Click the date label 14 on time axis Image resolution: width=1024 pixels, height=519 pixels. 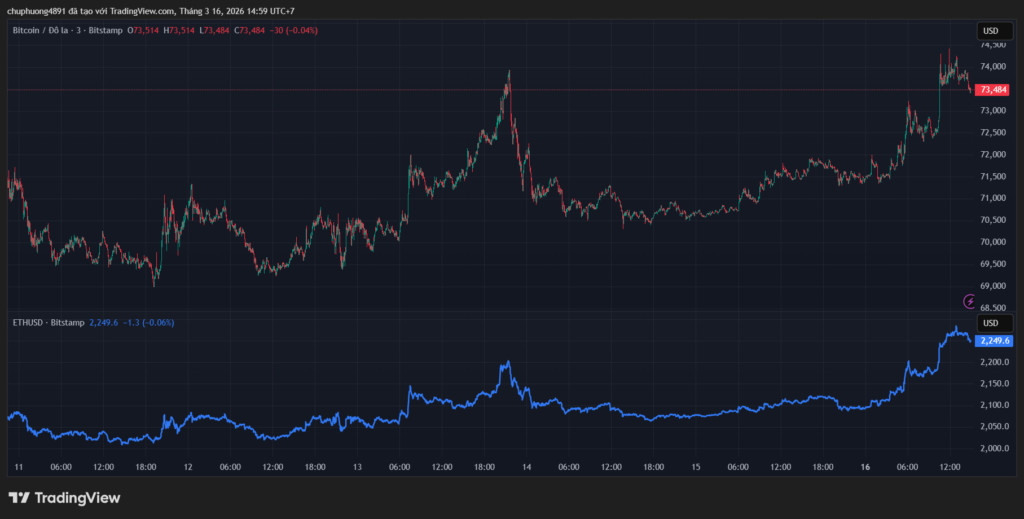pyautogui.click(x=526, y=467)
